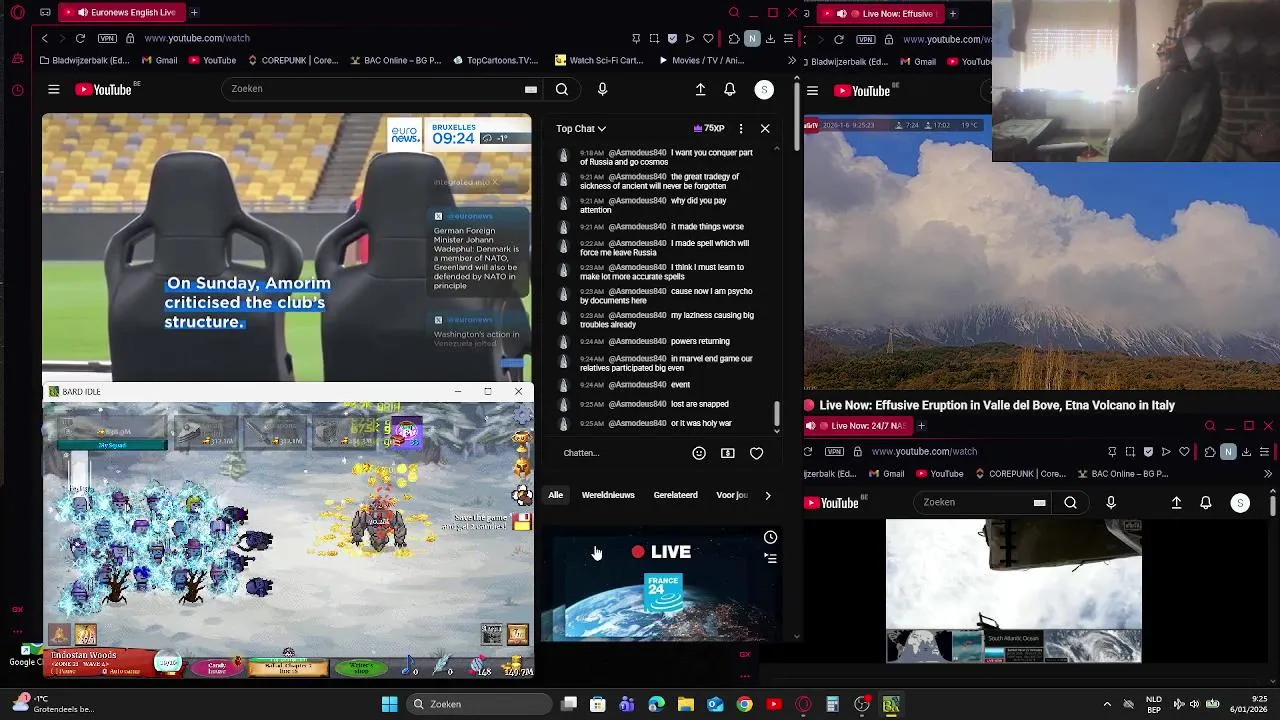This screenshot has height=720, width=1280.
Task: Open Opera sidebar history clock icon
Action: point(17,90)
